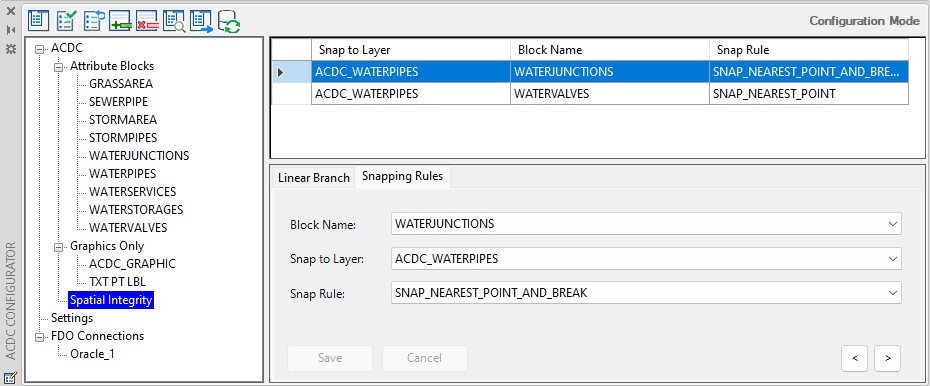Click the database refresh sync icon
The height and width of the screenshot is (386, 930).
click(228, 21)
